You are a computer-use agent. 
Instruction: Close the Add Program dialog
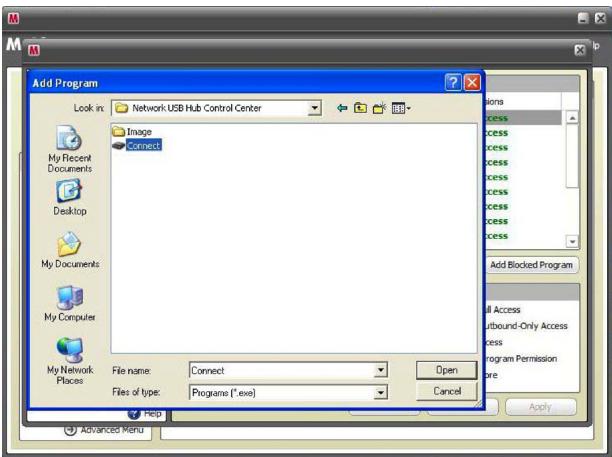tap(472, 82)
